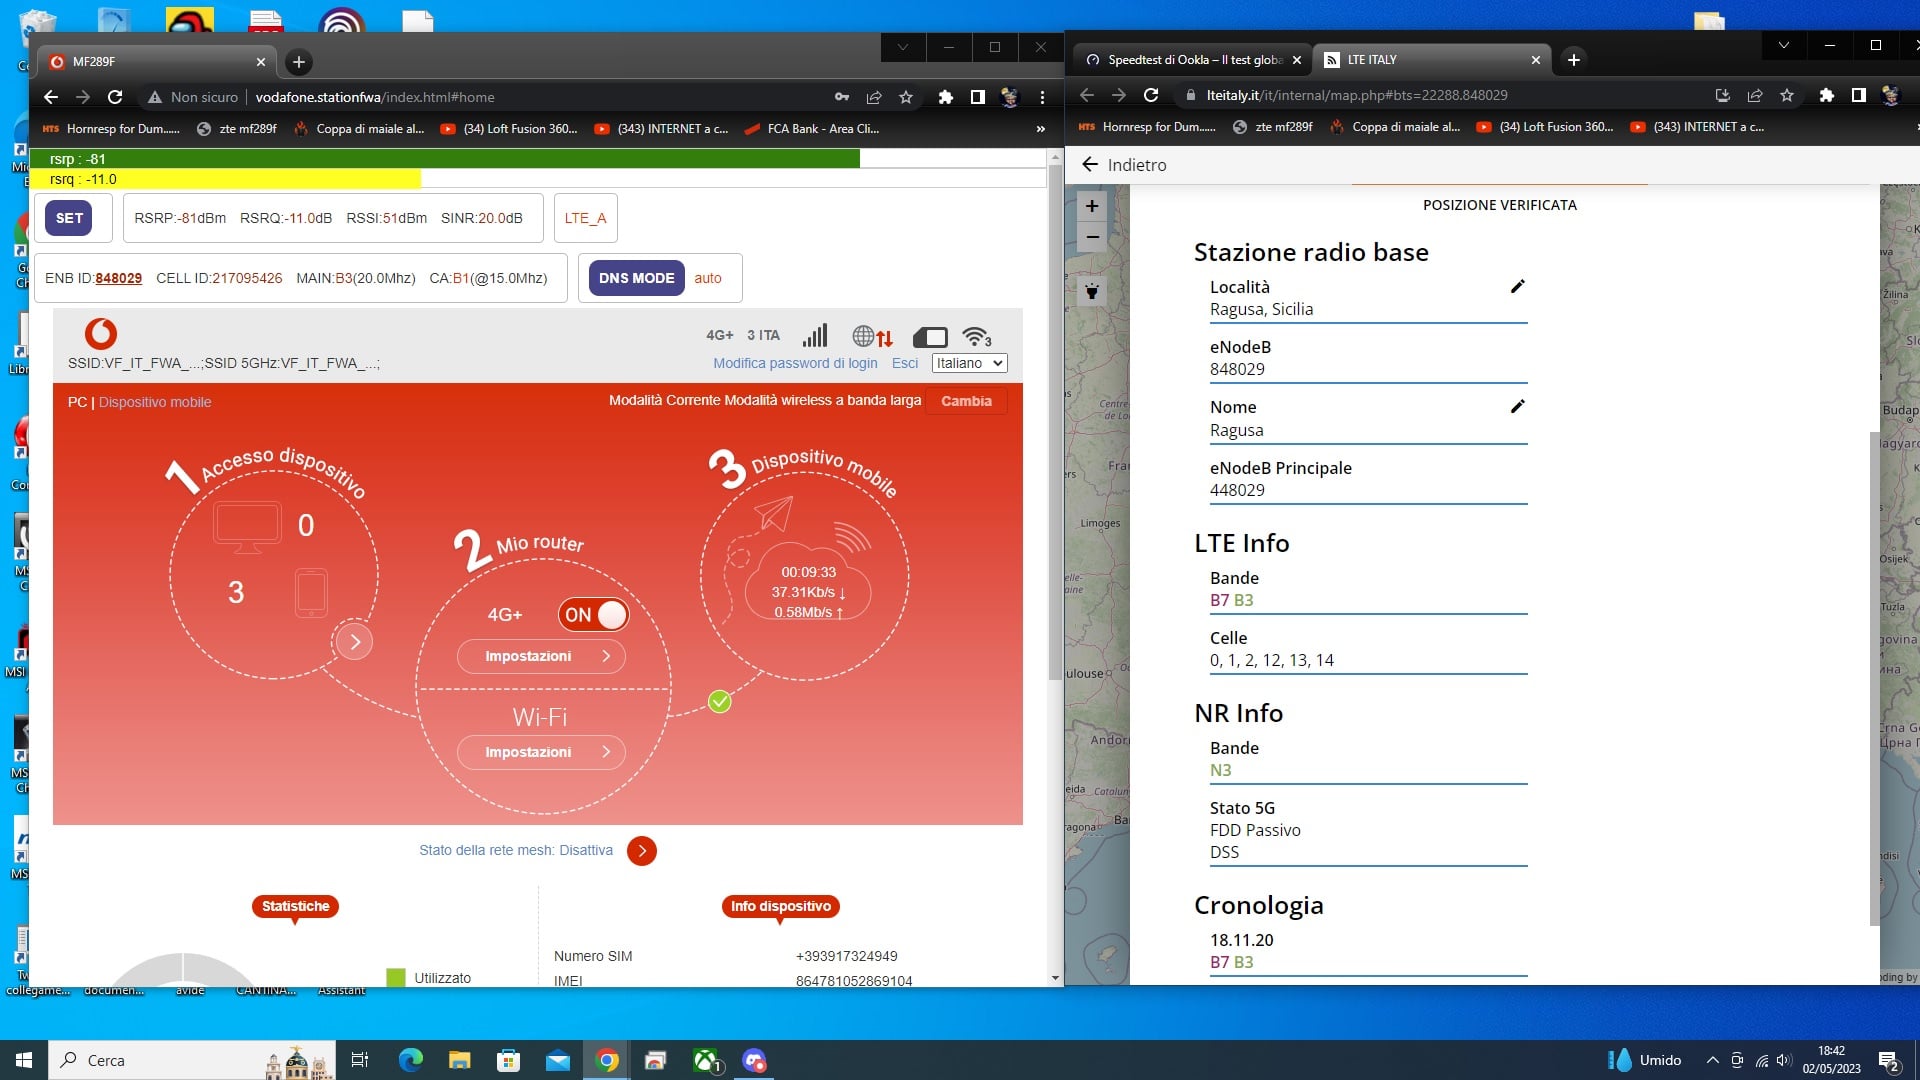
Task: Click back arrow in MF289F browser
Action: 51,97
